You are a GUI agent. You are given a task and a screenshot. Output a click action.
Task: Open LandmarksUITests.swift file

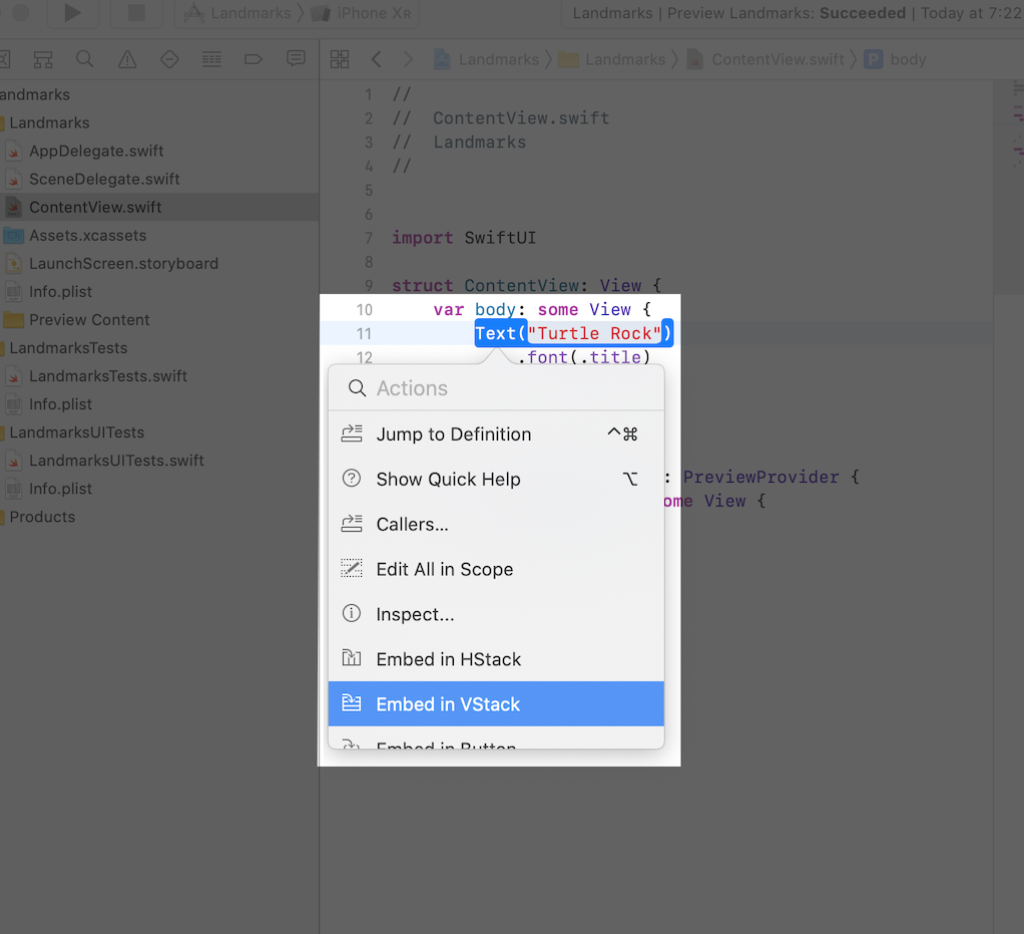pyautogui.click(x=116, y=460)
